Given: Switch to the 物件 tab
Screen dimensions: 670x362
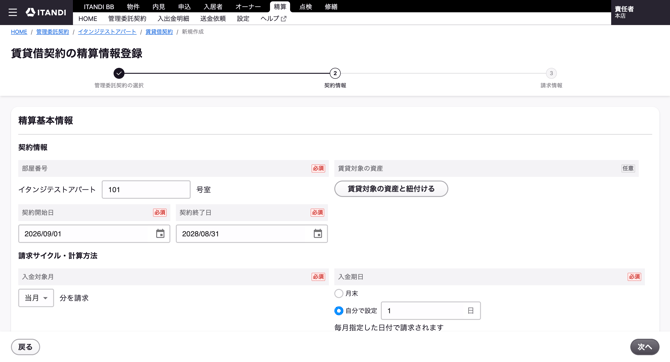Looking at the screenshot, I should tap(133, 7).
